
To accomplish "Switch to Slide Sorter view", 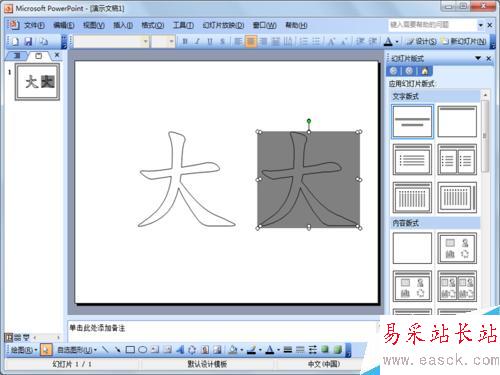I will (17, 337).
